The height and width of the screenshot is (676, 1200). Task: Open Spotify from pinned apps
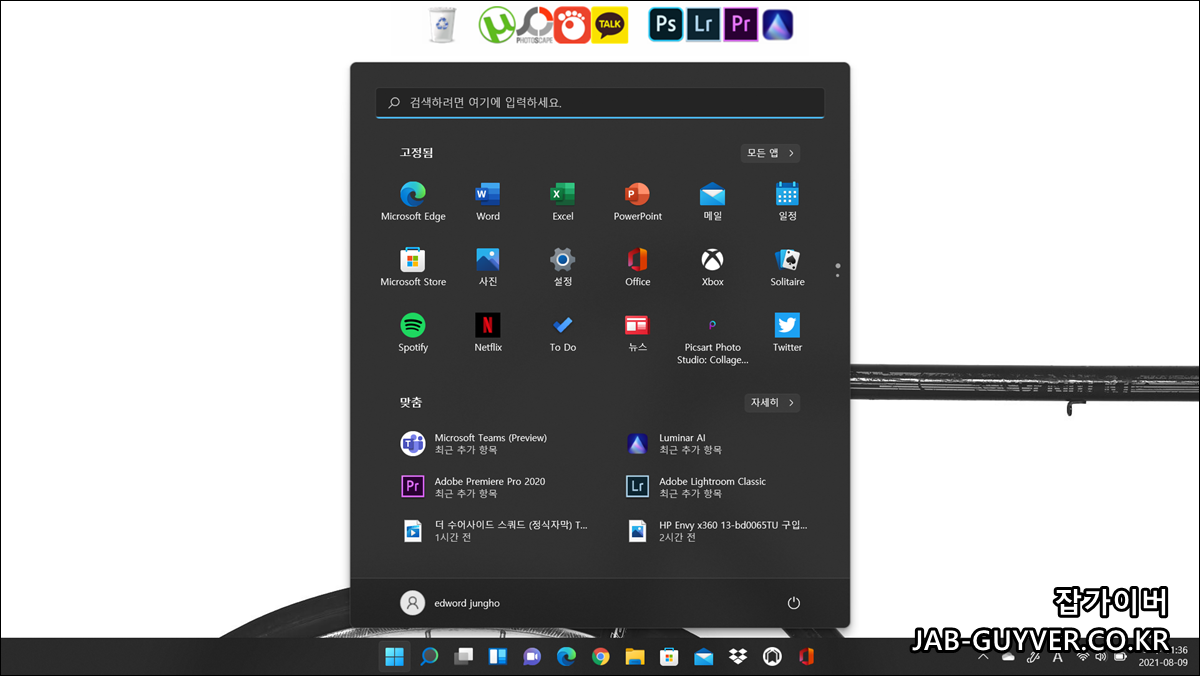click(413, 332)
